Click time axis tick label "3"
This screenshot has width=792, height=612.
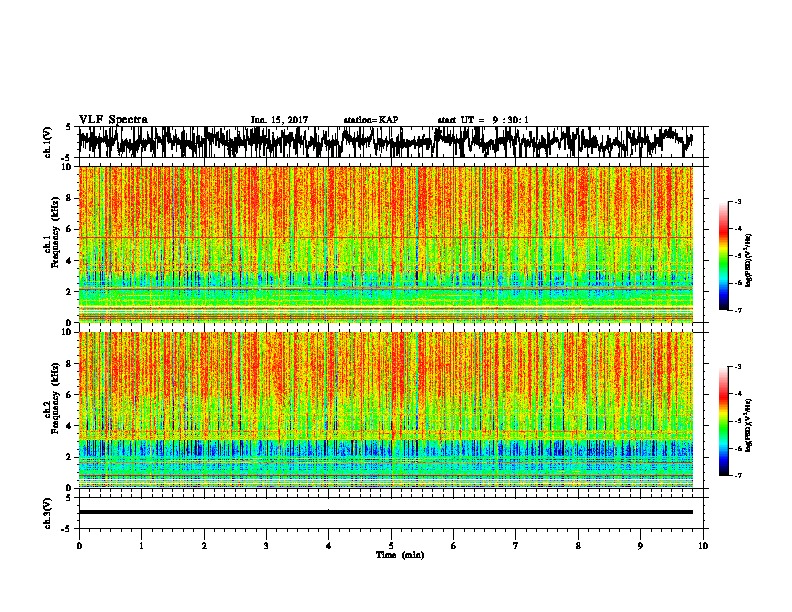coord(266,546)
